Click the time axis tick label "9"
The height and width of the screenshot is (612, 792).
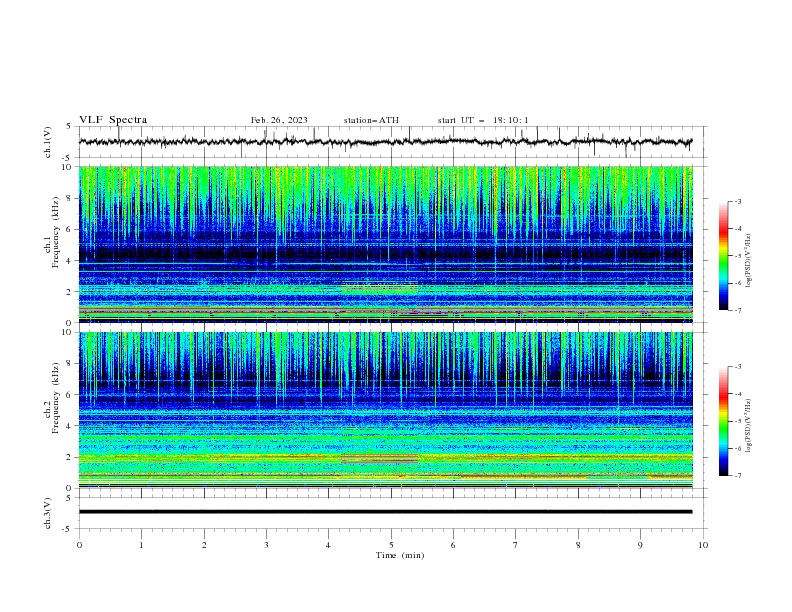(640, 545)
